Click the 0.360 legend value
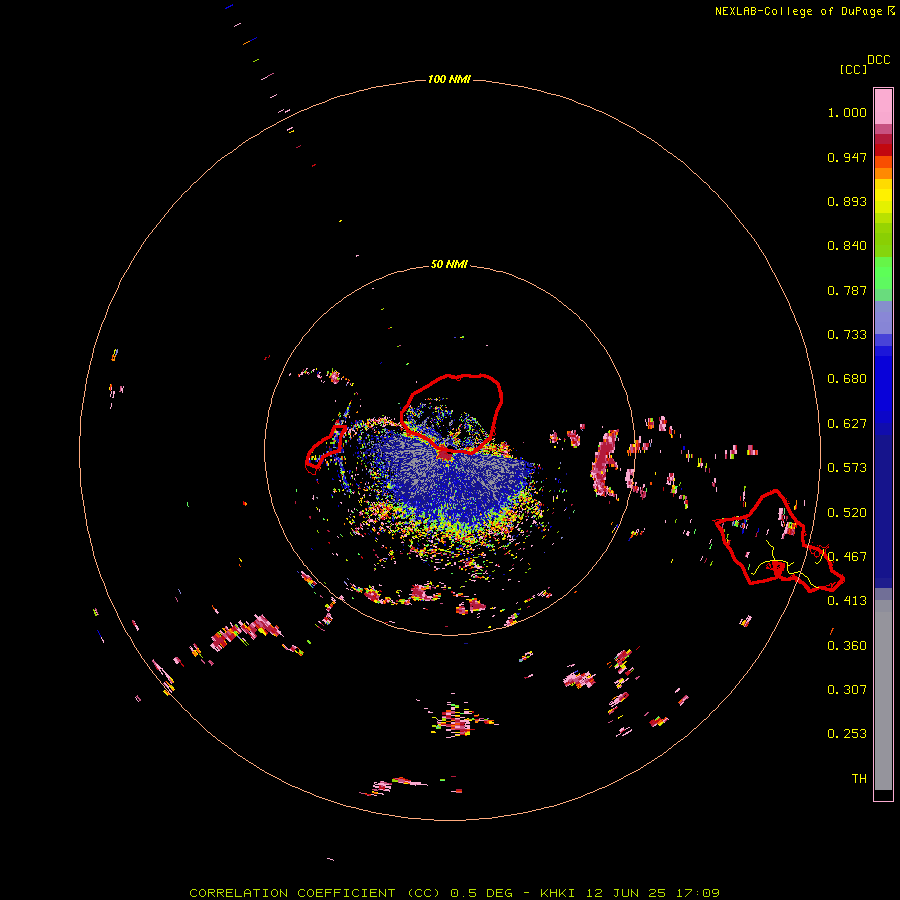The width and height of the screenshot is (900, 900). coord(847,646)
